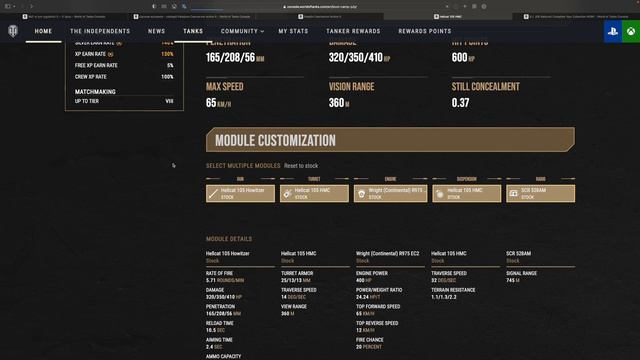Open REWARDS POINTS page
The height and width of the screenshot is (360, 640).
coord(425,31)
